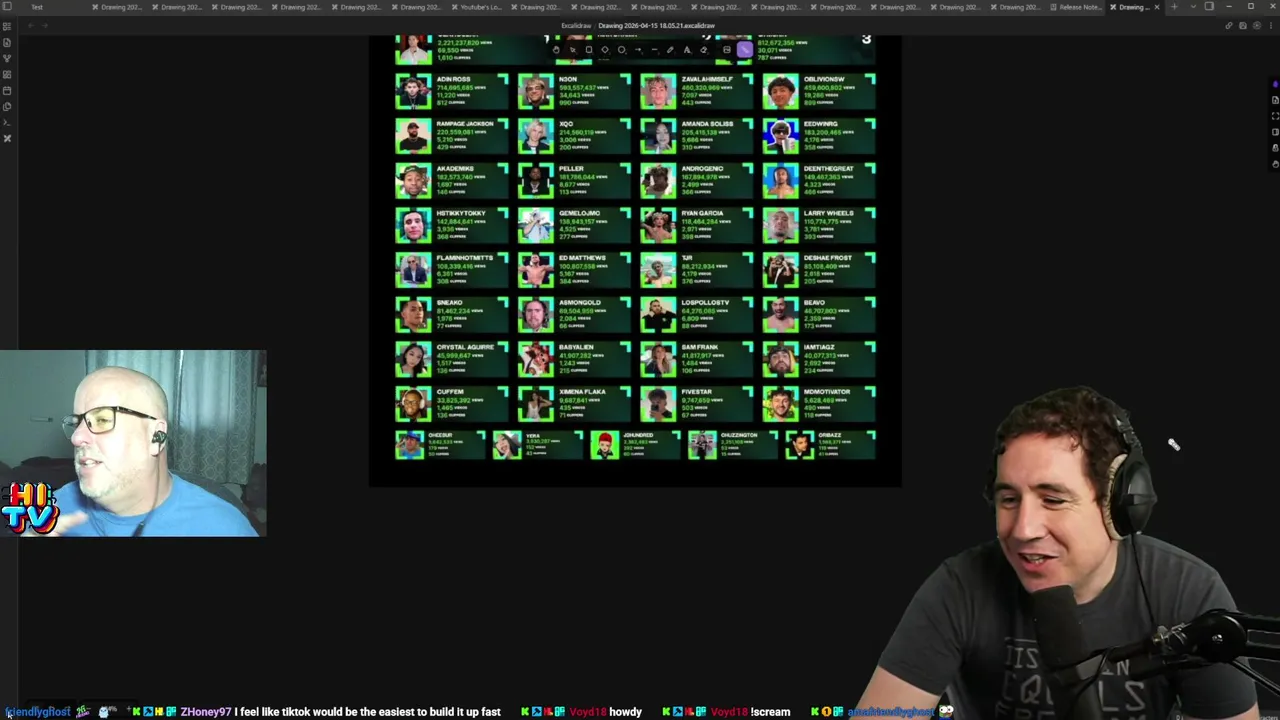The width and height of the screenshot is (1280, 720).
Task: Open the more options icon in the view header
Action: click(x=1271, y=26)
